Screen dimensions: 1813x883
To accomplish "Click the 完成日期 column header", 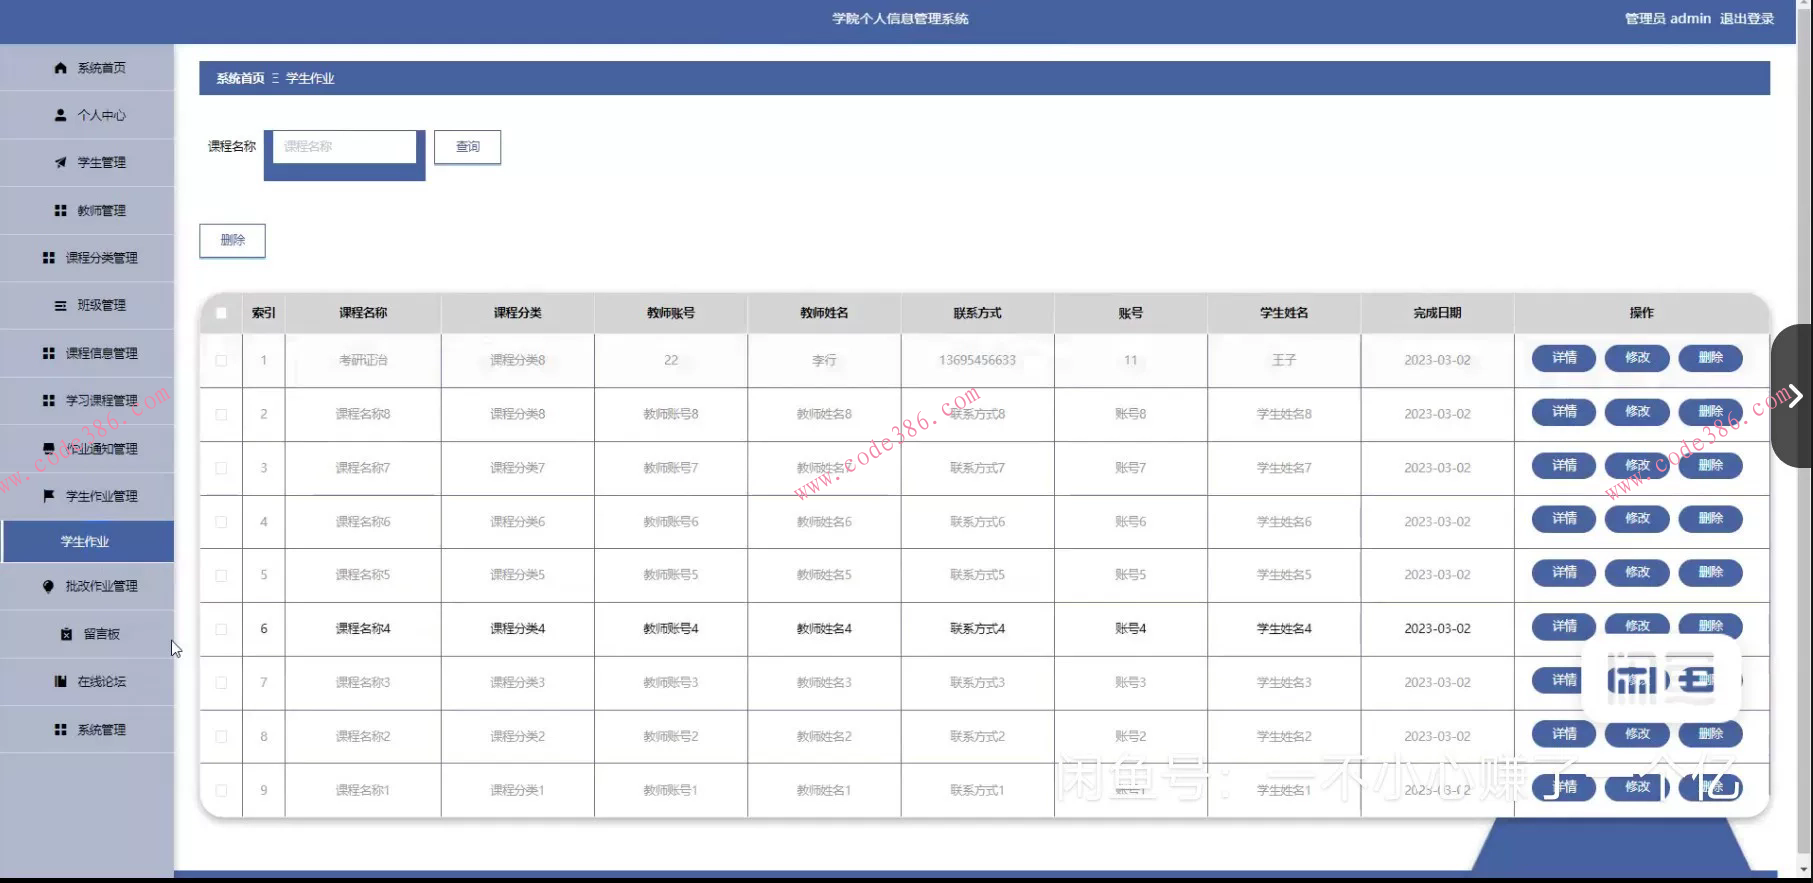I will pyautogui.click(x=1437, y=313).
